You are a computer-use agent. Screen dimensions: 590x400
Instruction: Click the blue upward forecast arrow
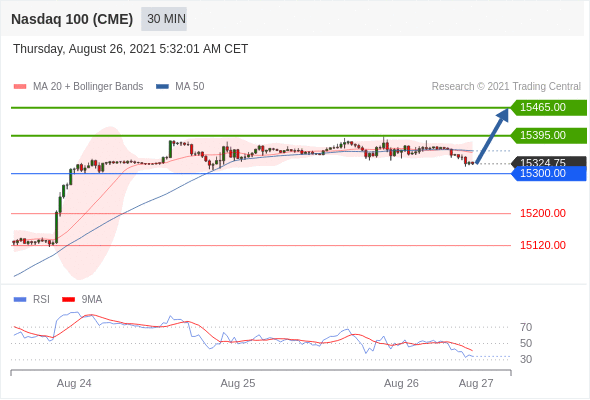click(493, 136)
